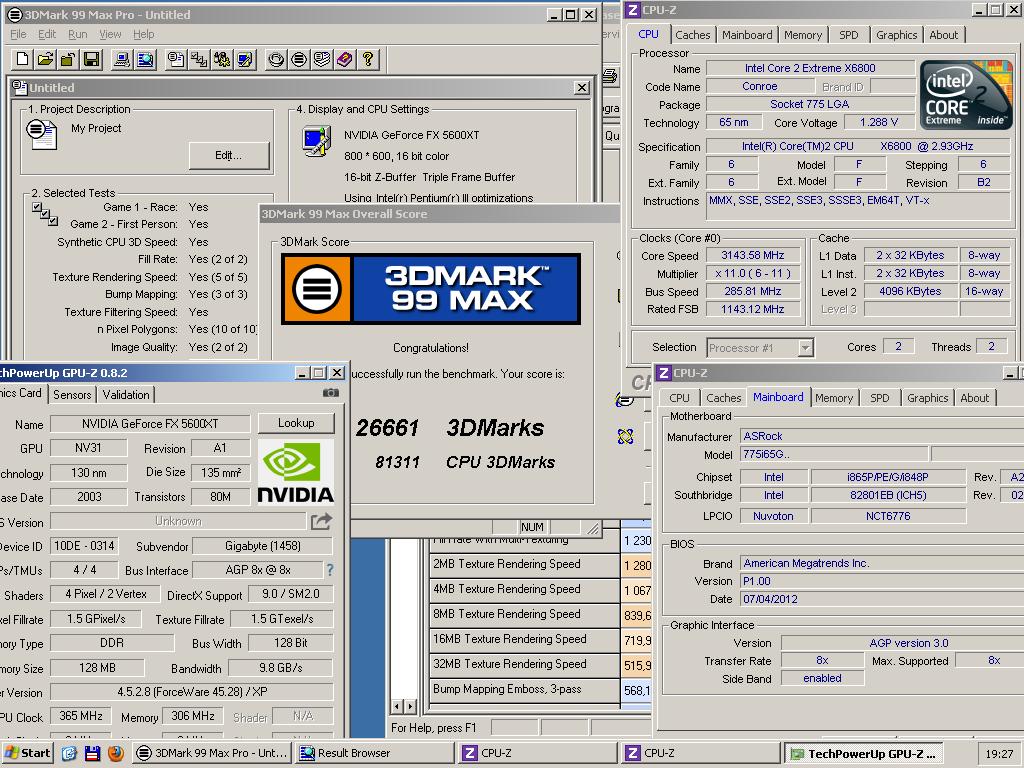Launch Firefox from the quick launch bar
The height and width of the screenshot is (768, 1024).
pos(116,753)
